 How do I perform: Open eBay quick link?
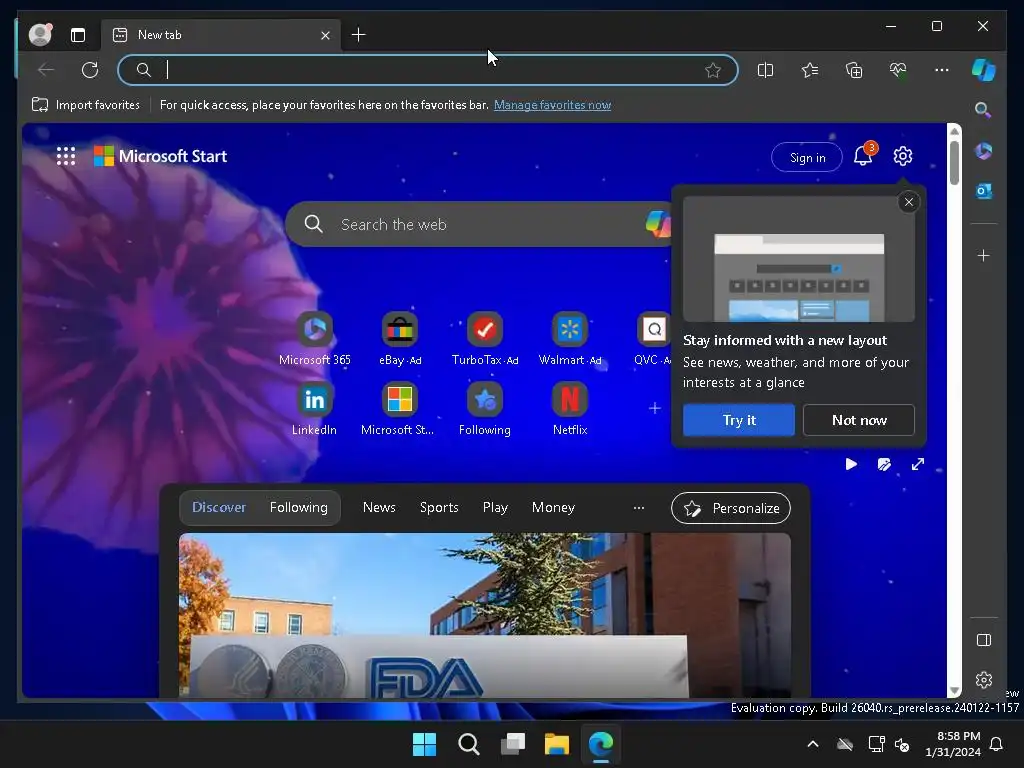point(400,340)
